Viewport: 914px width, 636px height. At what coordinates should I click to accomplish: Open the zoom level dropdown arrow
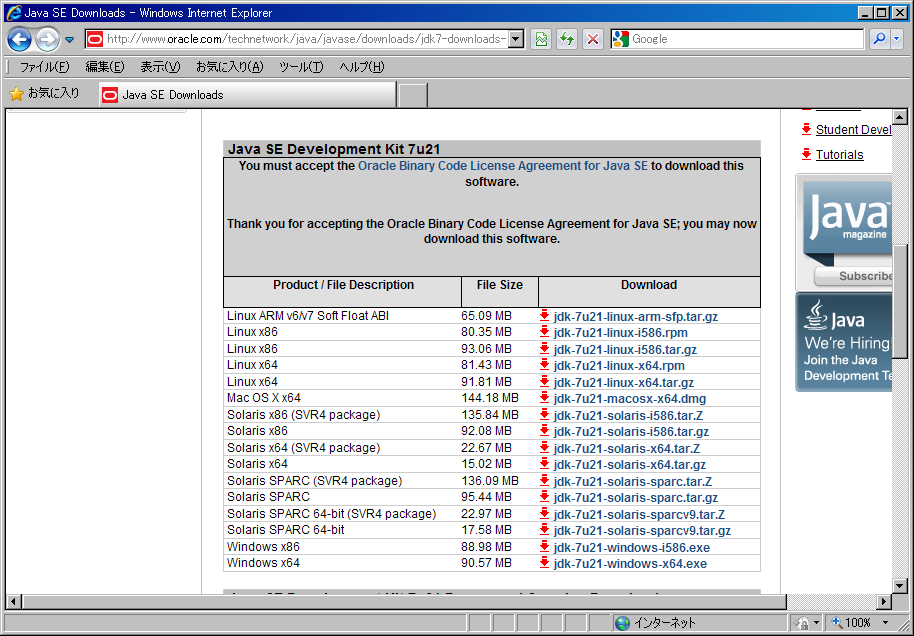coord(886,623)
